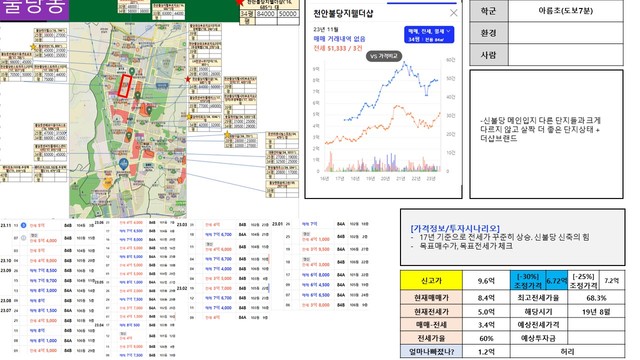Click the 23년 11월 date label

(326, 29)
